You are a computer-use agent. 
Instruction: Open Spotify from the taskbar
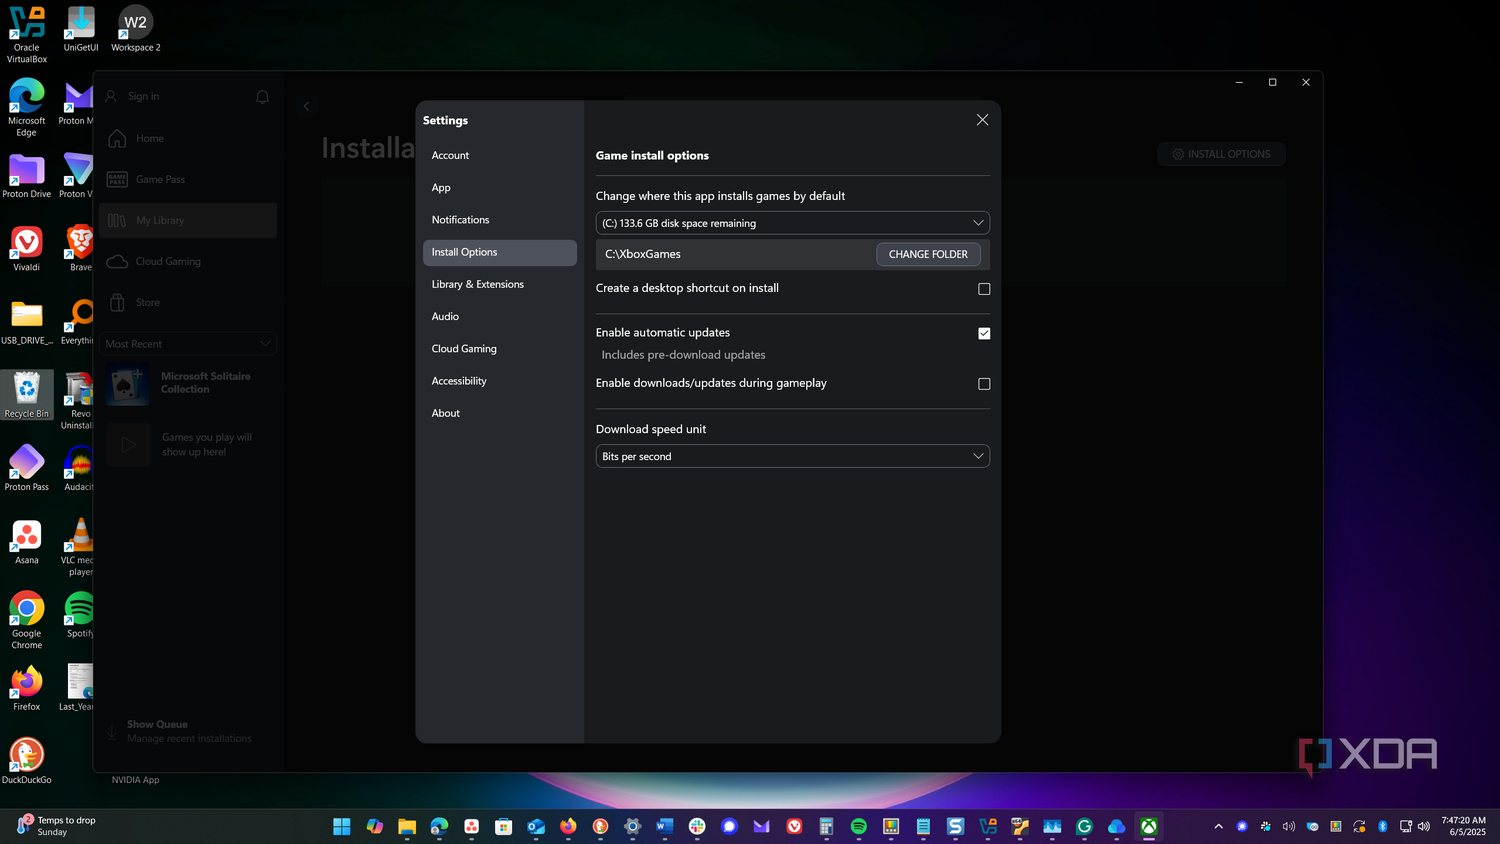point(858,826)
